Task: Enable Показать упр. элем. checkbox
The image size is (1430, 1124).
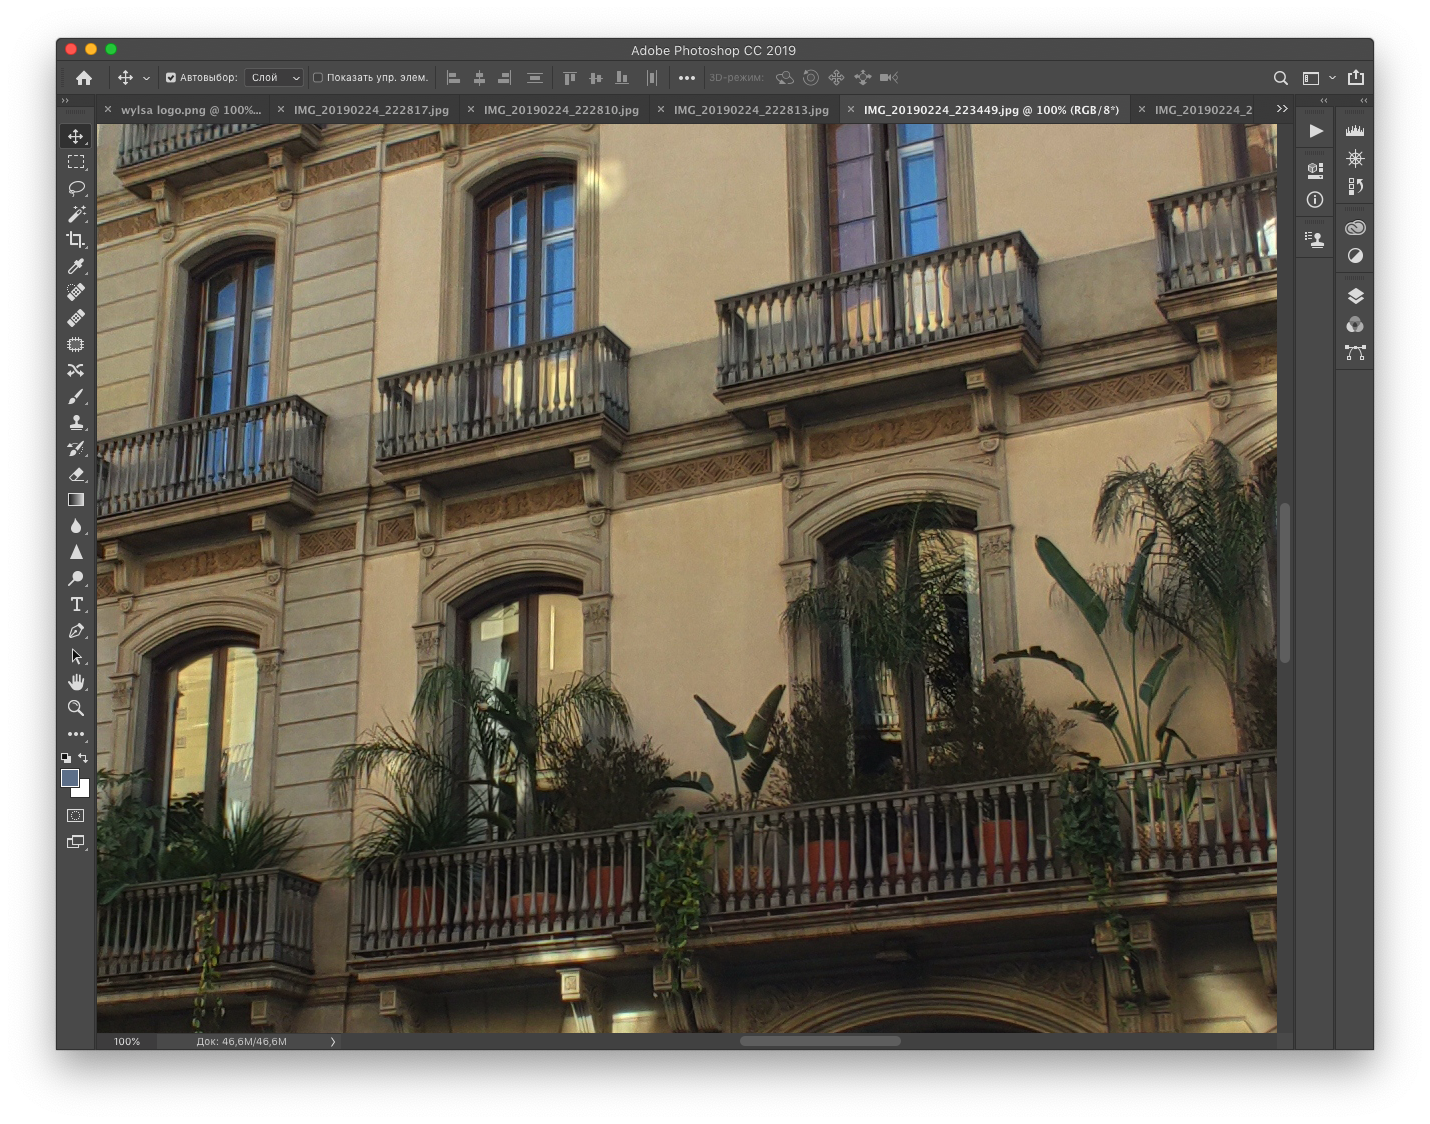Action: (x=318, y=78)
